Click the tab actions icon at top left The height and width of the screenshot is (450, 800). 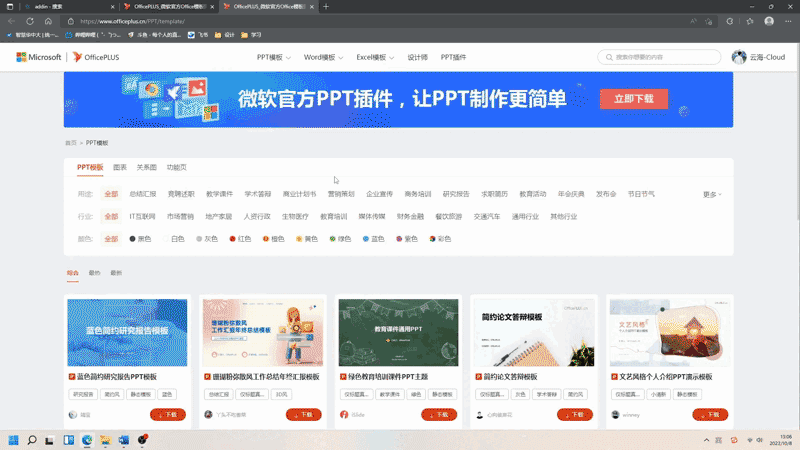[x=10, y=7]
